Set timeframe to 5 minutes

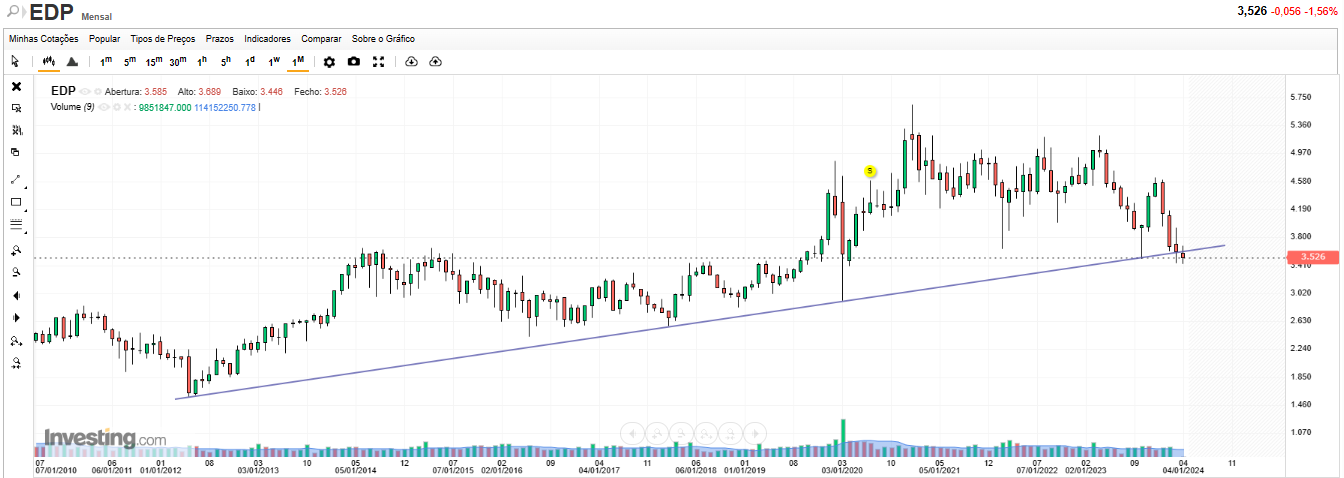pyautogui.click(x=130, y=62)
